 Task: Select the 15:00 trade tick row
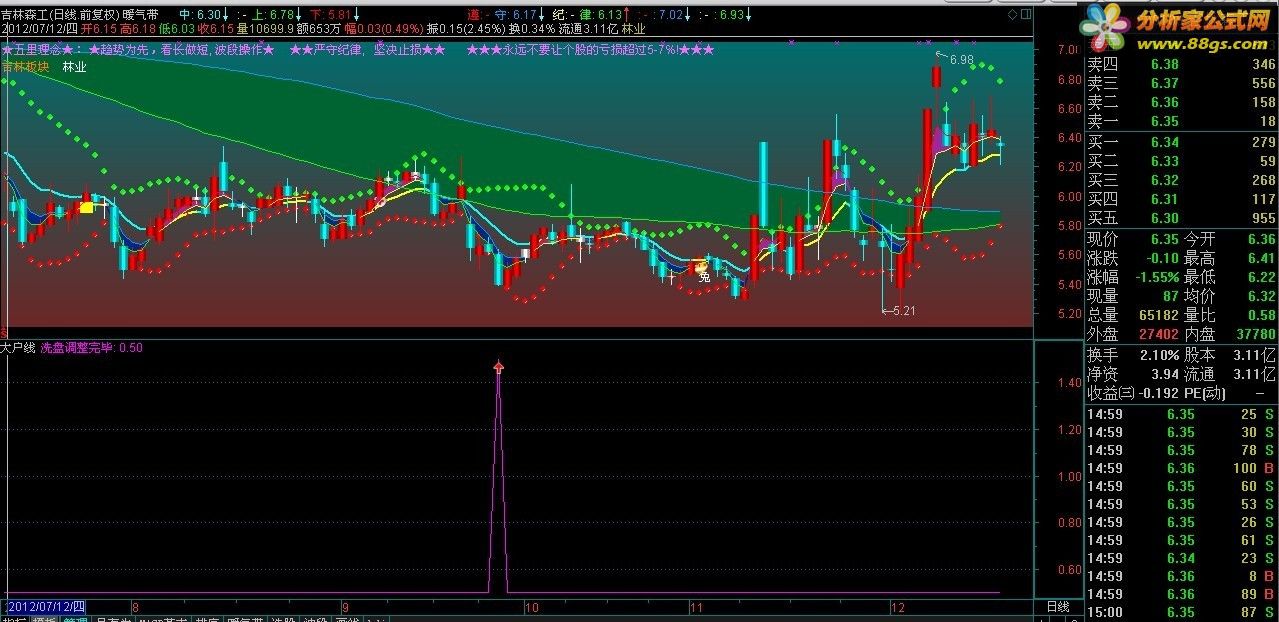(x=1182, y=612)
